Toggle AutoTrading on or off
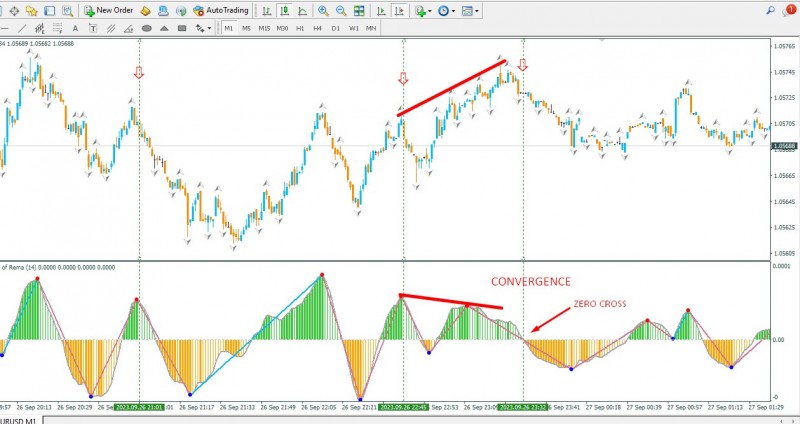The height and width of the screenshot is (424, 800). (221, 10)
